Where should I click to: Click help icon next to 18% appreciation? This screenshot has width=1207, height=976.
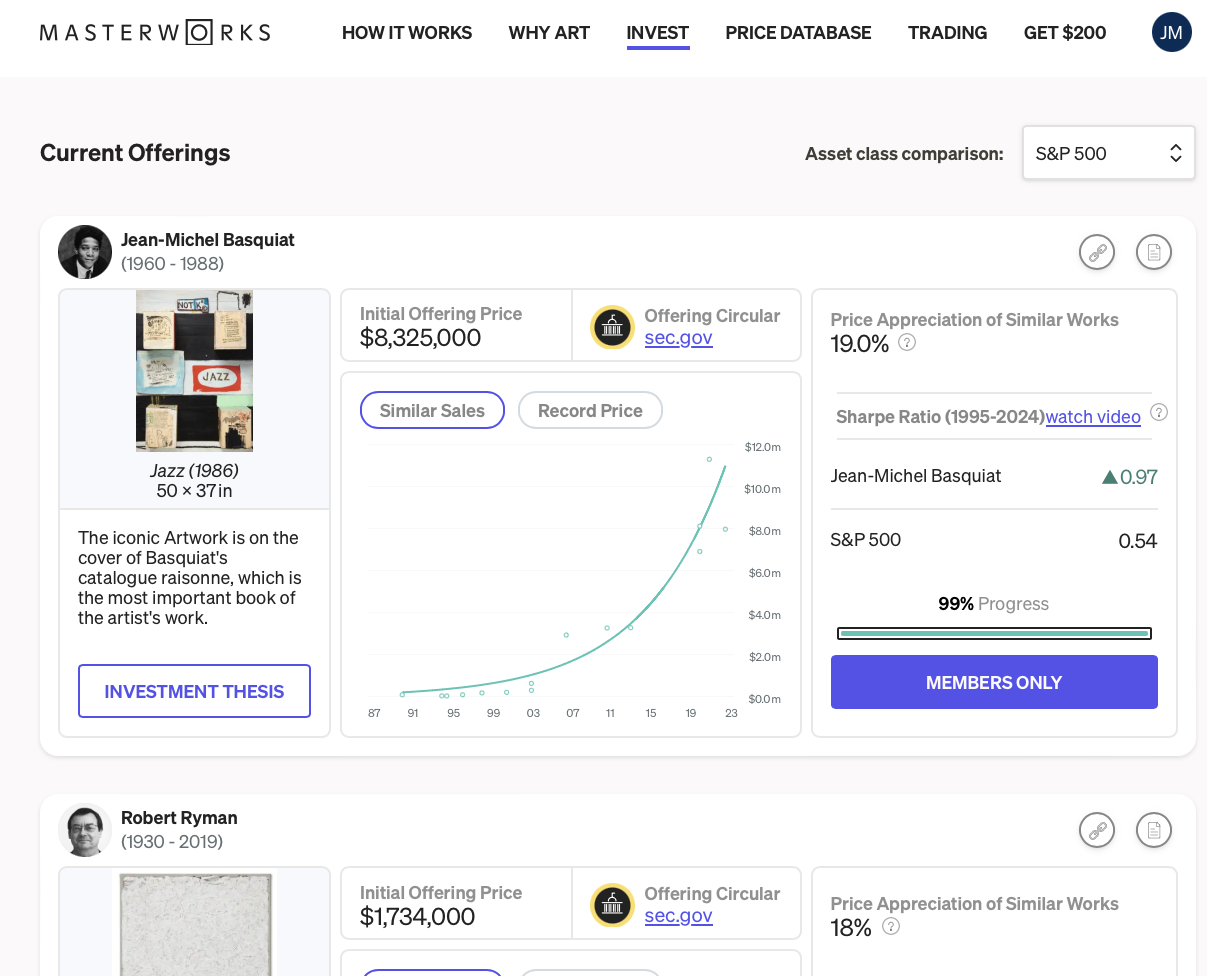891,926
